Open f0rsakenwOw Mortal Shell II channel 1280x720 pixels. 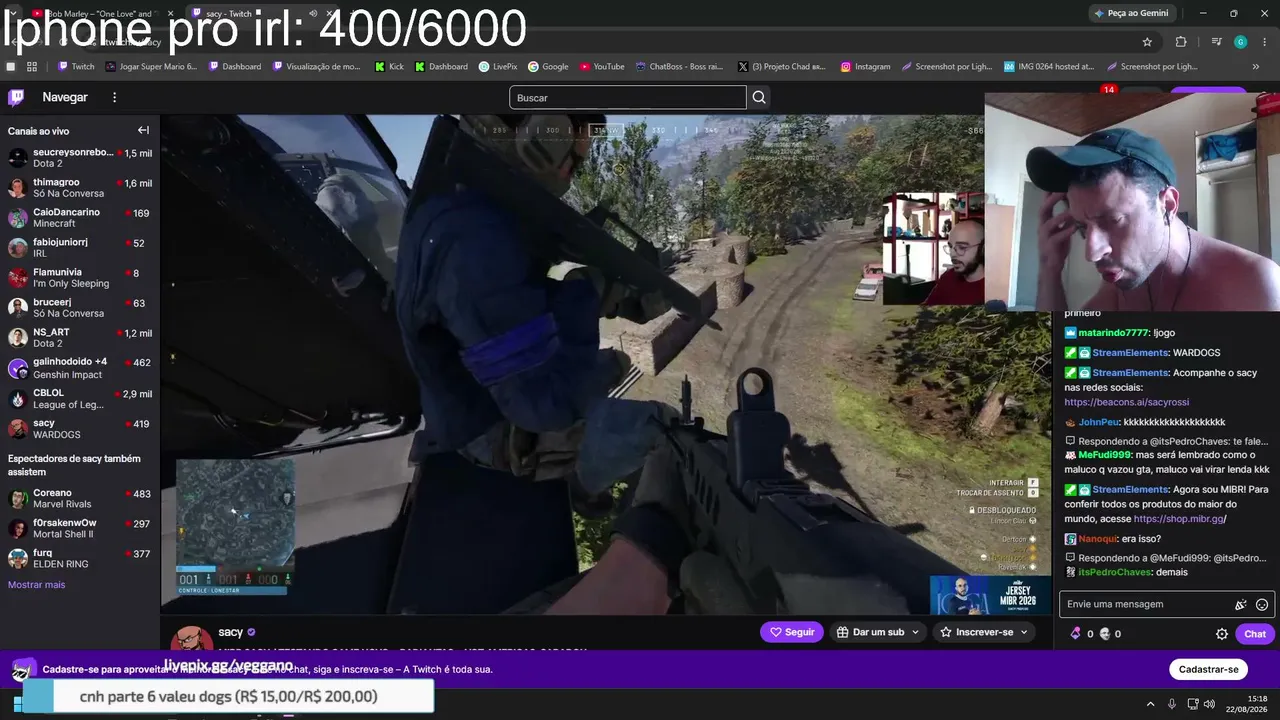(80, 528)
